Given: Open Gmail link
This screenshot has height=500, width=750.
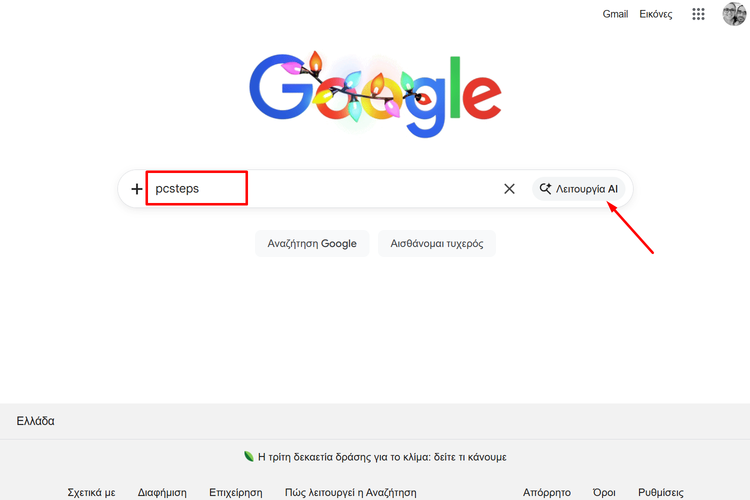Looking at the screenshot, I should click(615, 14).
